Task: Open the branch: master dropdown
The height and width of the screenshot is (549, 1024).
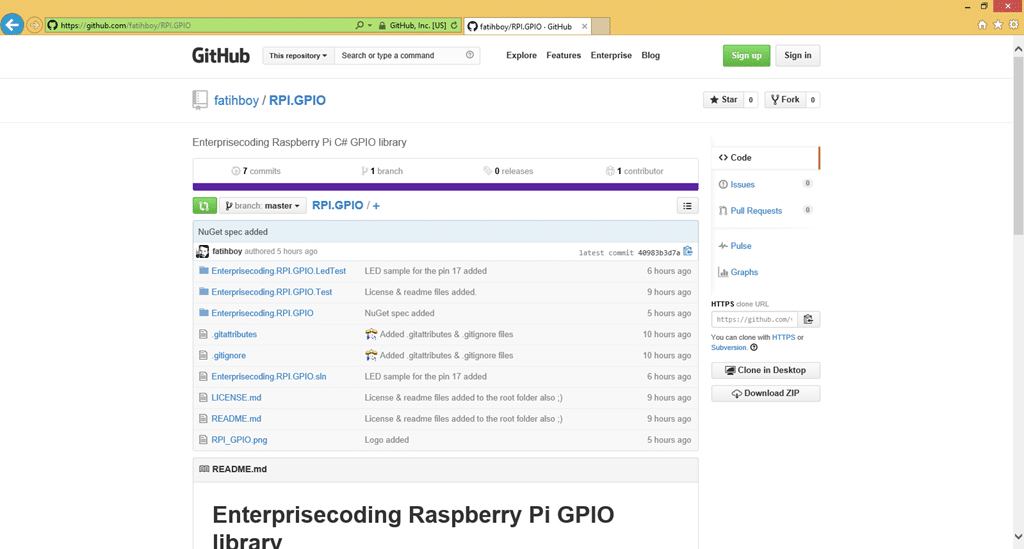Action: point(263,206)
